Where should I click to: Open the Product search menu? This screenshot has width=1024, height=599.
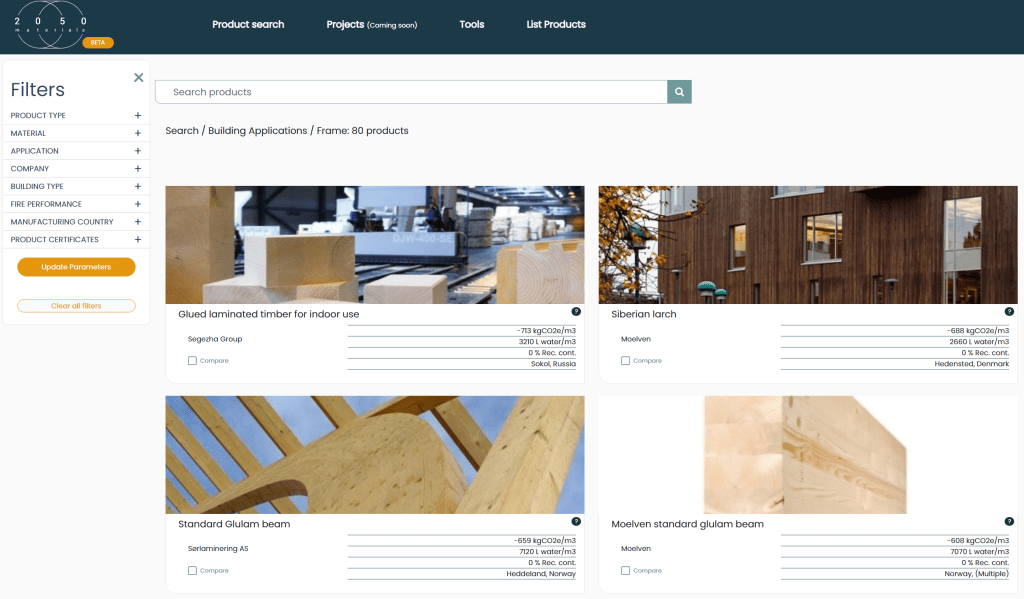[248, 24]
